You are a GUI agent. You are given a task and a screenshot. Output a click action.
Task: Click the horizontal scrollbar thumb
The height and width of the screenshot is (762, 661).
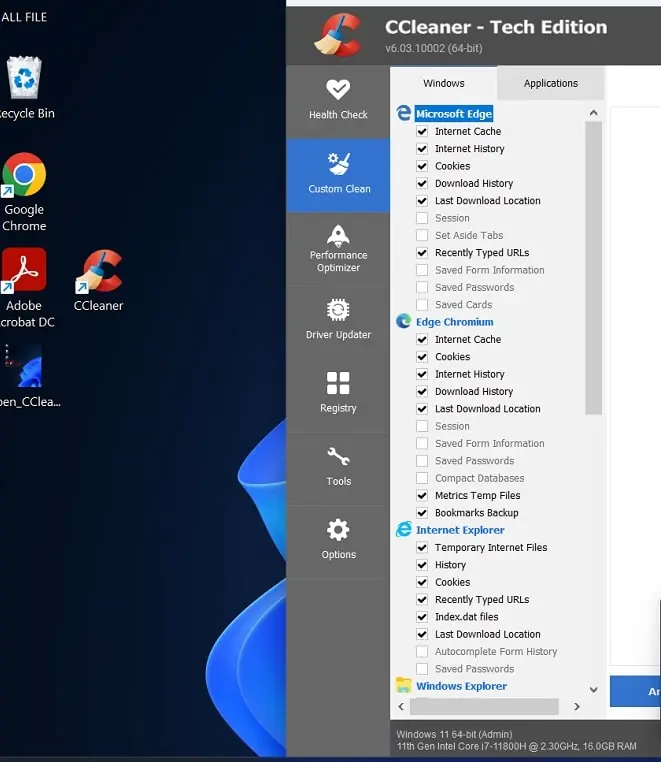(x=484, y=706)
